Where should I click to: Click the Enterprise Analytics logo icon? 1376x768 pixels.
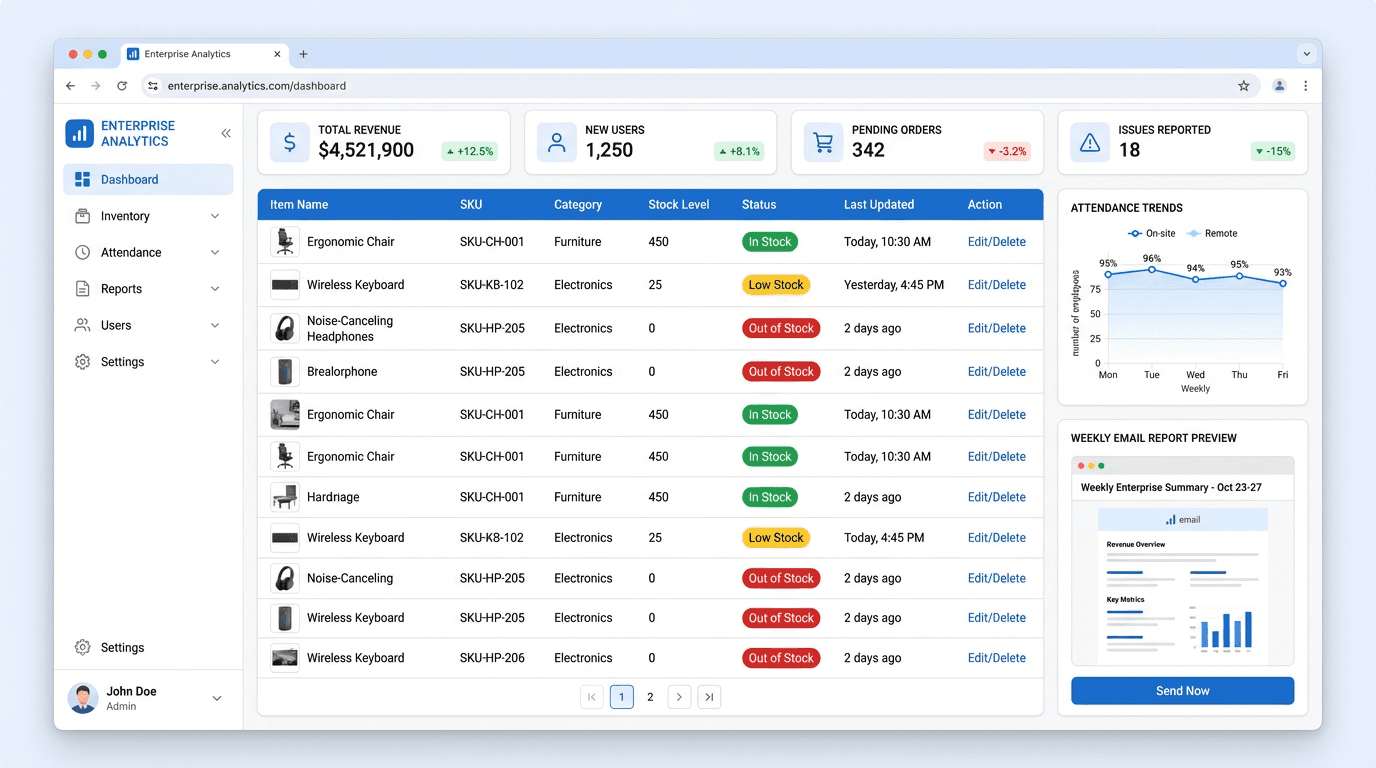pos(80,133)
